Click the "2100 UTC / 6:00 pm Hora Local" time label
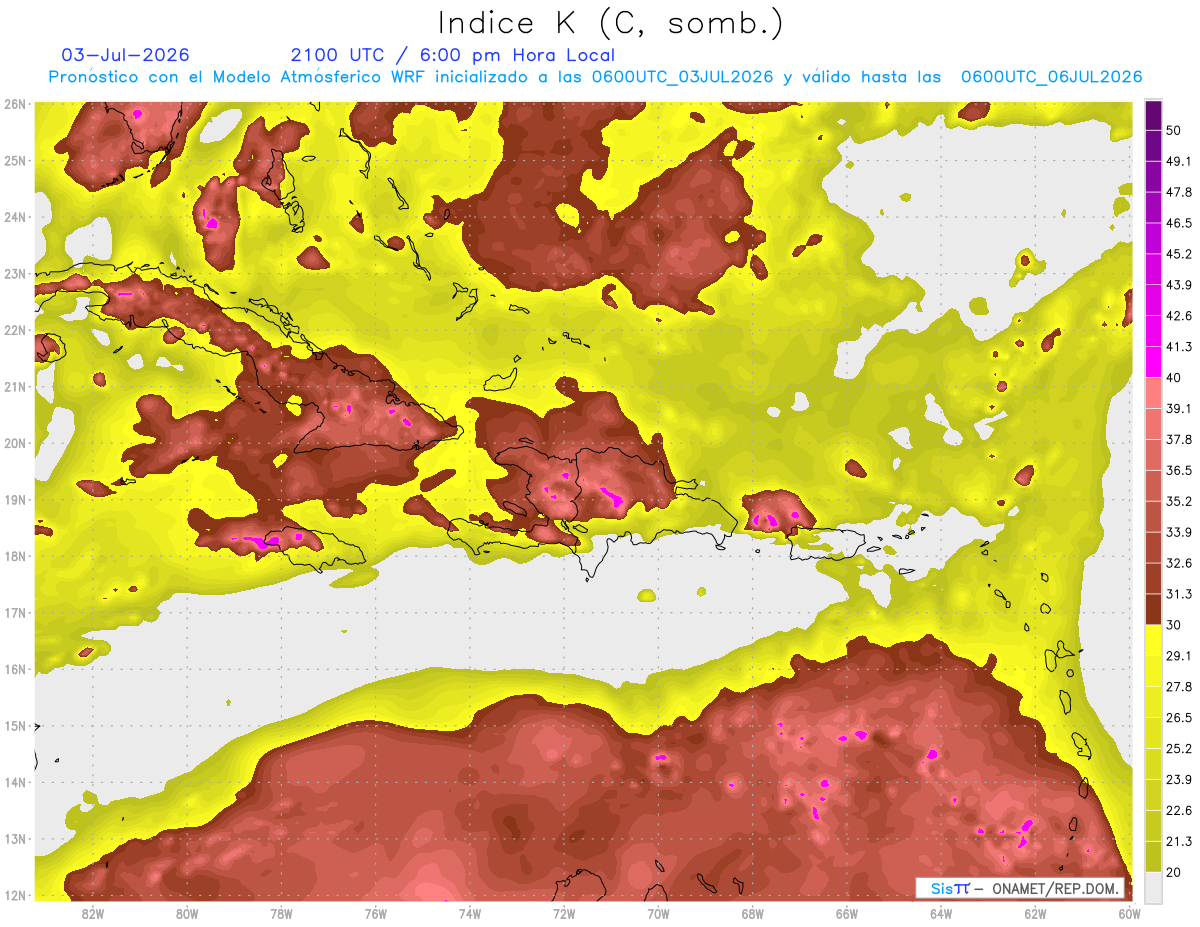1200x927 pixels. pos(453,55)
